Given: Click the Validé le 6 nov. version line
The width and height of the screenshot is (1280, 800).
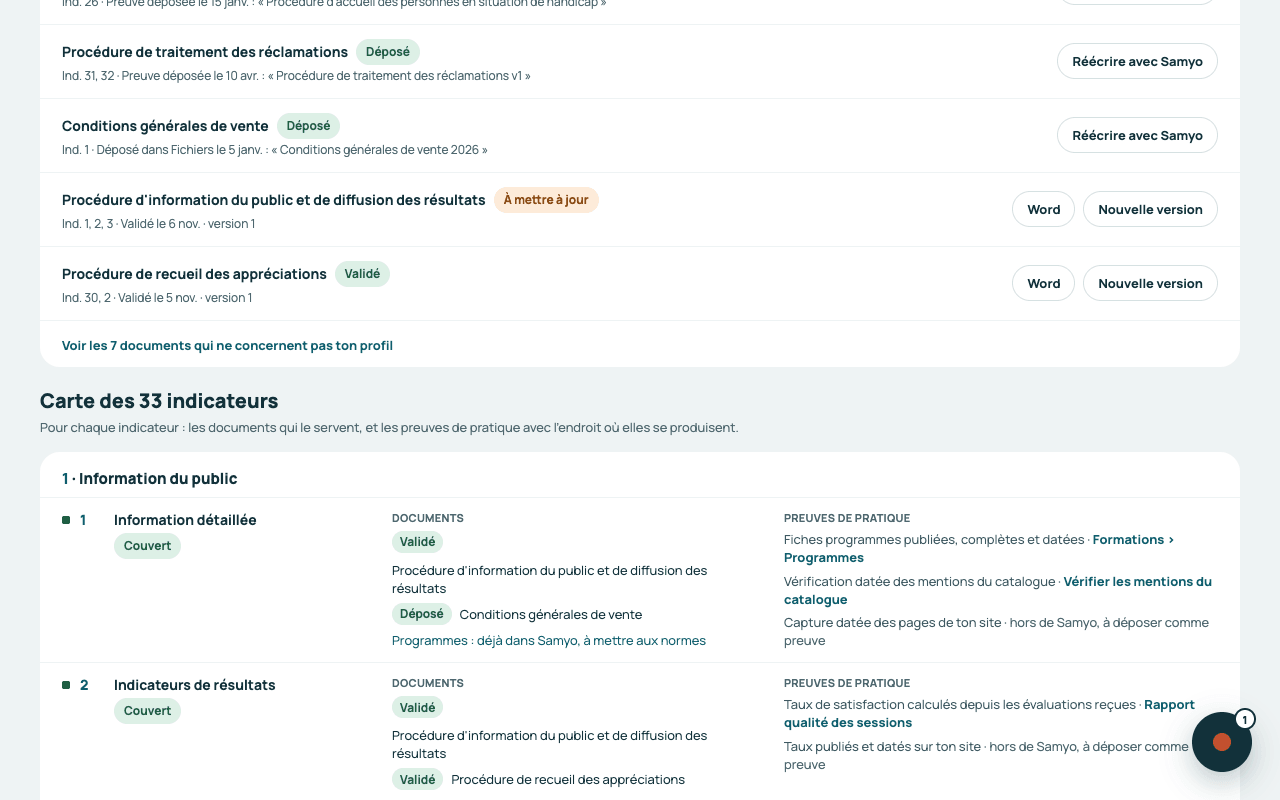Looking at the screenshot, I should 158,224.
